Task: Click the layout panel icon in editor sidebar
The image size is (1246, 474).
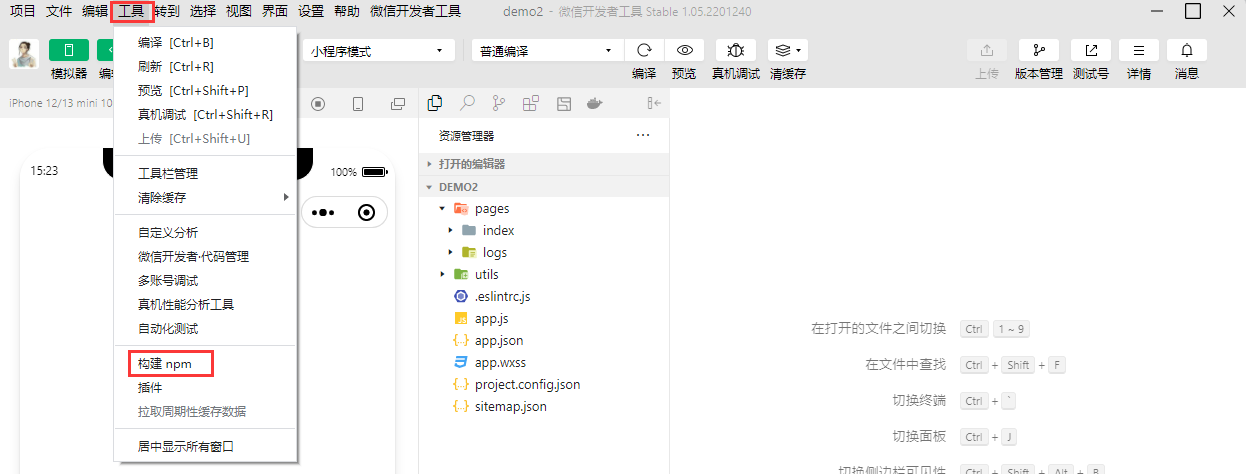Action: click(564, 103)
